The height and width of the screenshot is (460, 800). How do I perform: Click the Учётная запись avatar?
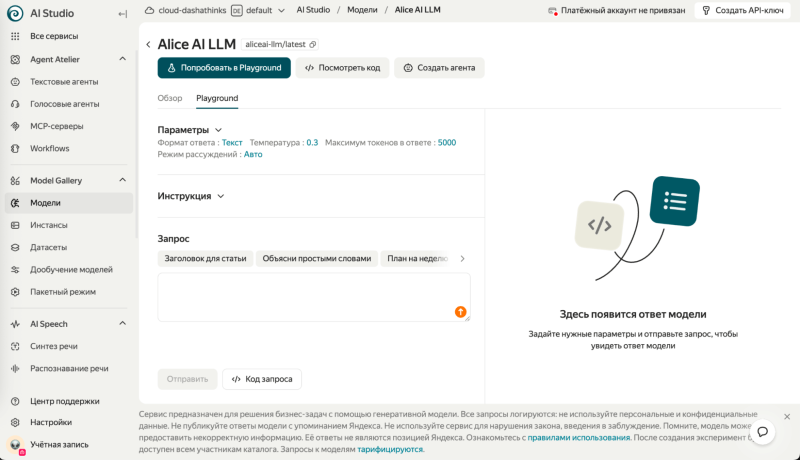click(x=16, y=445)
